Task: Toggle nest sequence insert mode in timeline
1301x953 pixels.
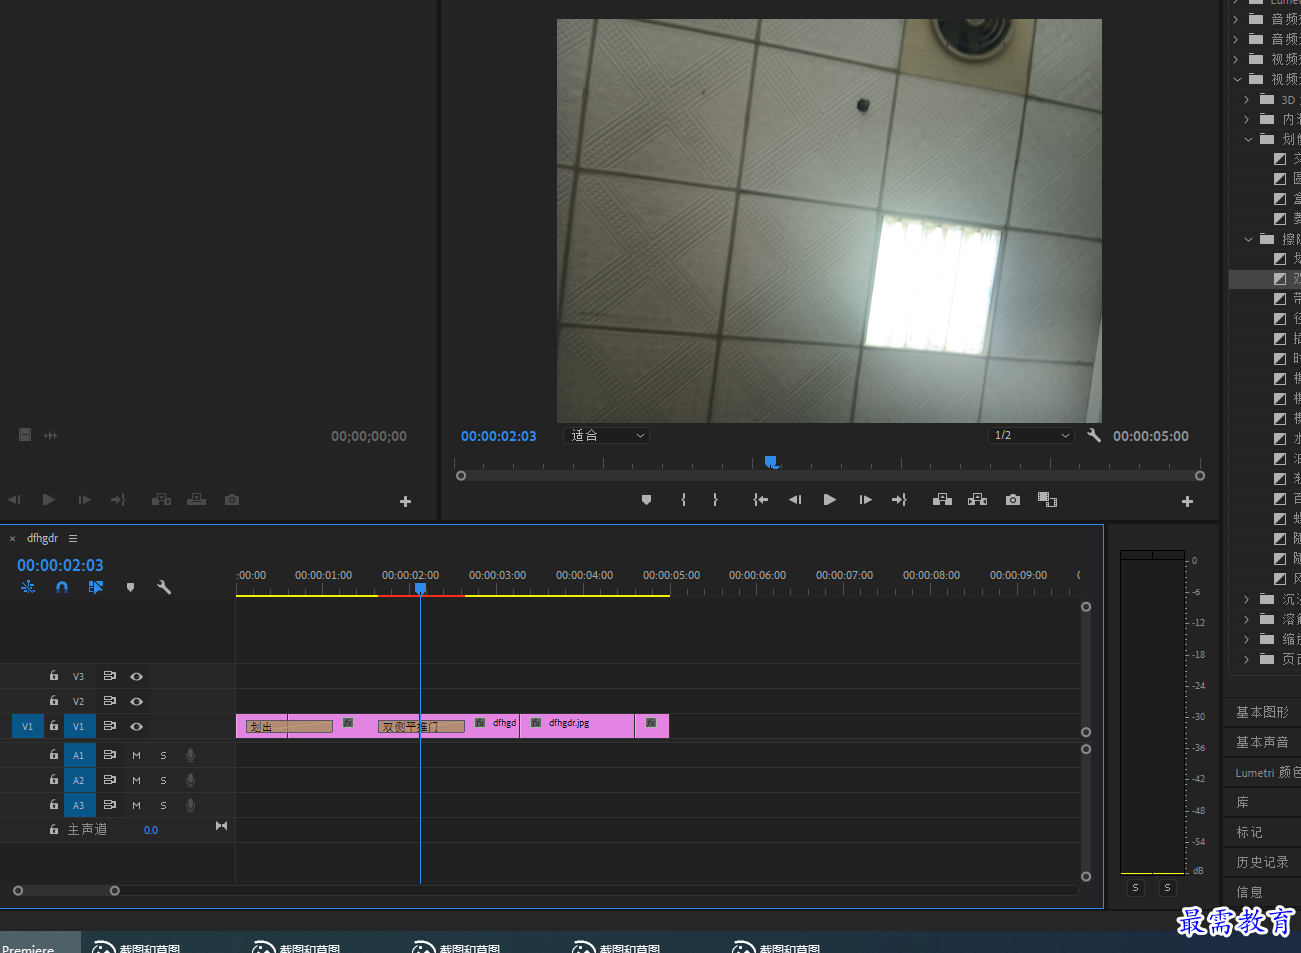Action: click(x=28, y=587)
